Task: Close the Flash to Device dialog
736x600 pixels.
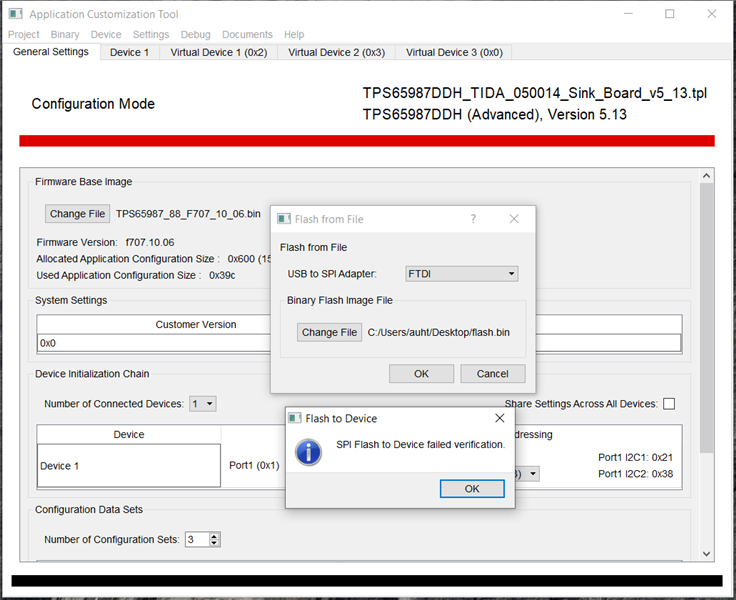Action: coord(500,418)
